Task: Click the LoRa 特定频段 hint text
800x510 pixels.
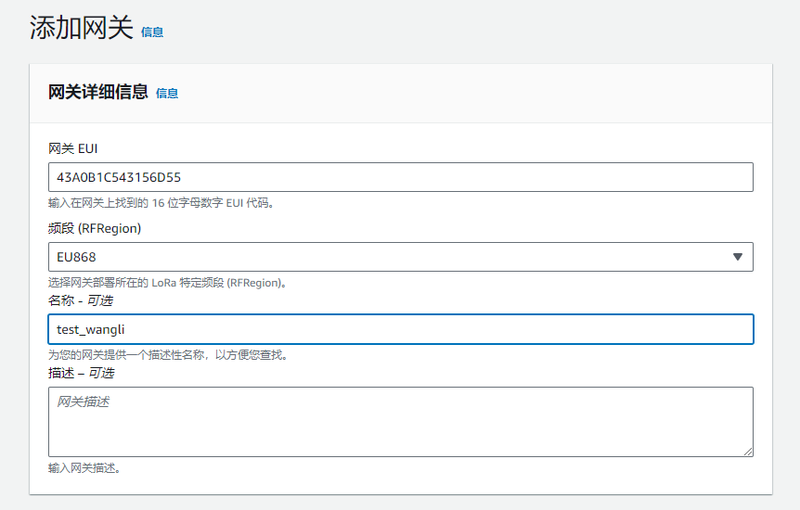Action: coord(168,283)
